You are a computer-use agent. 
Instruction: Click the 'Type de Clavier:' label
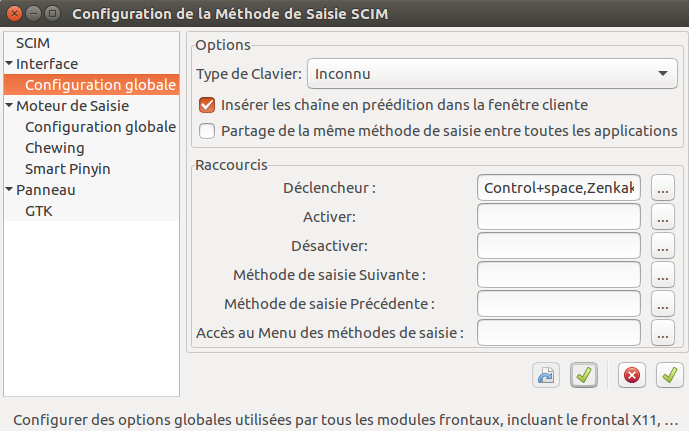pyautogui.click(x=249, y=74)
